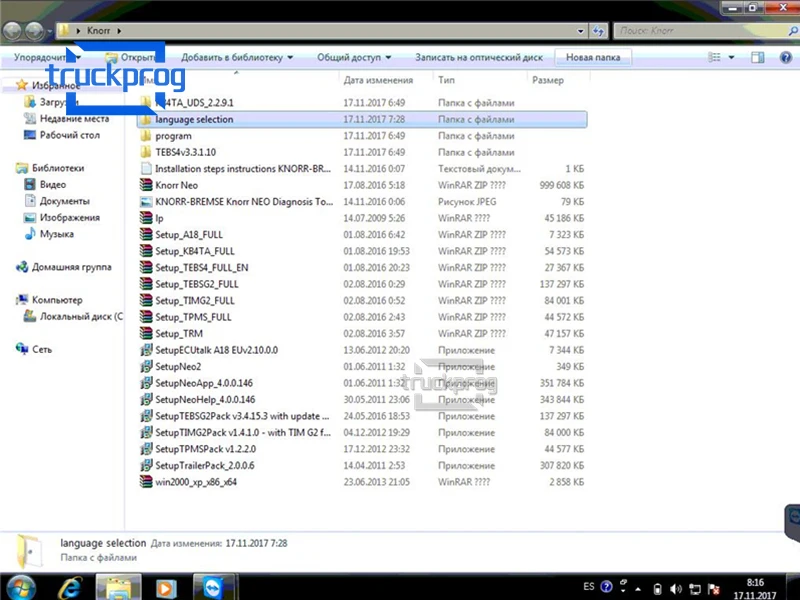Click the SetupECUtalk A18 installer icon
The image size is (800, 600).
(x=146, y=350)
